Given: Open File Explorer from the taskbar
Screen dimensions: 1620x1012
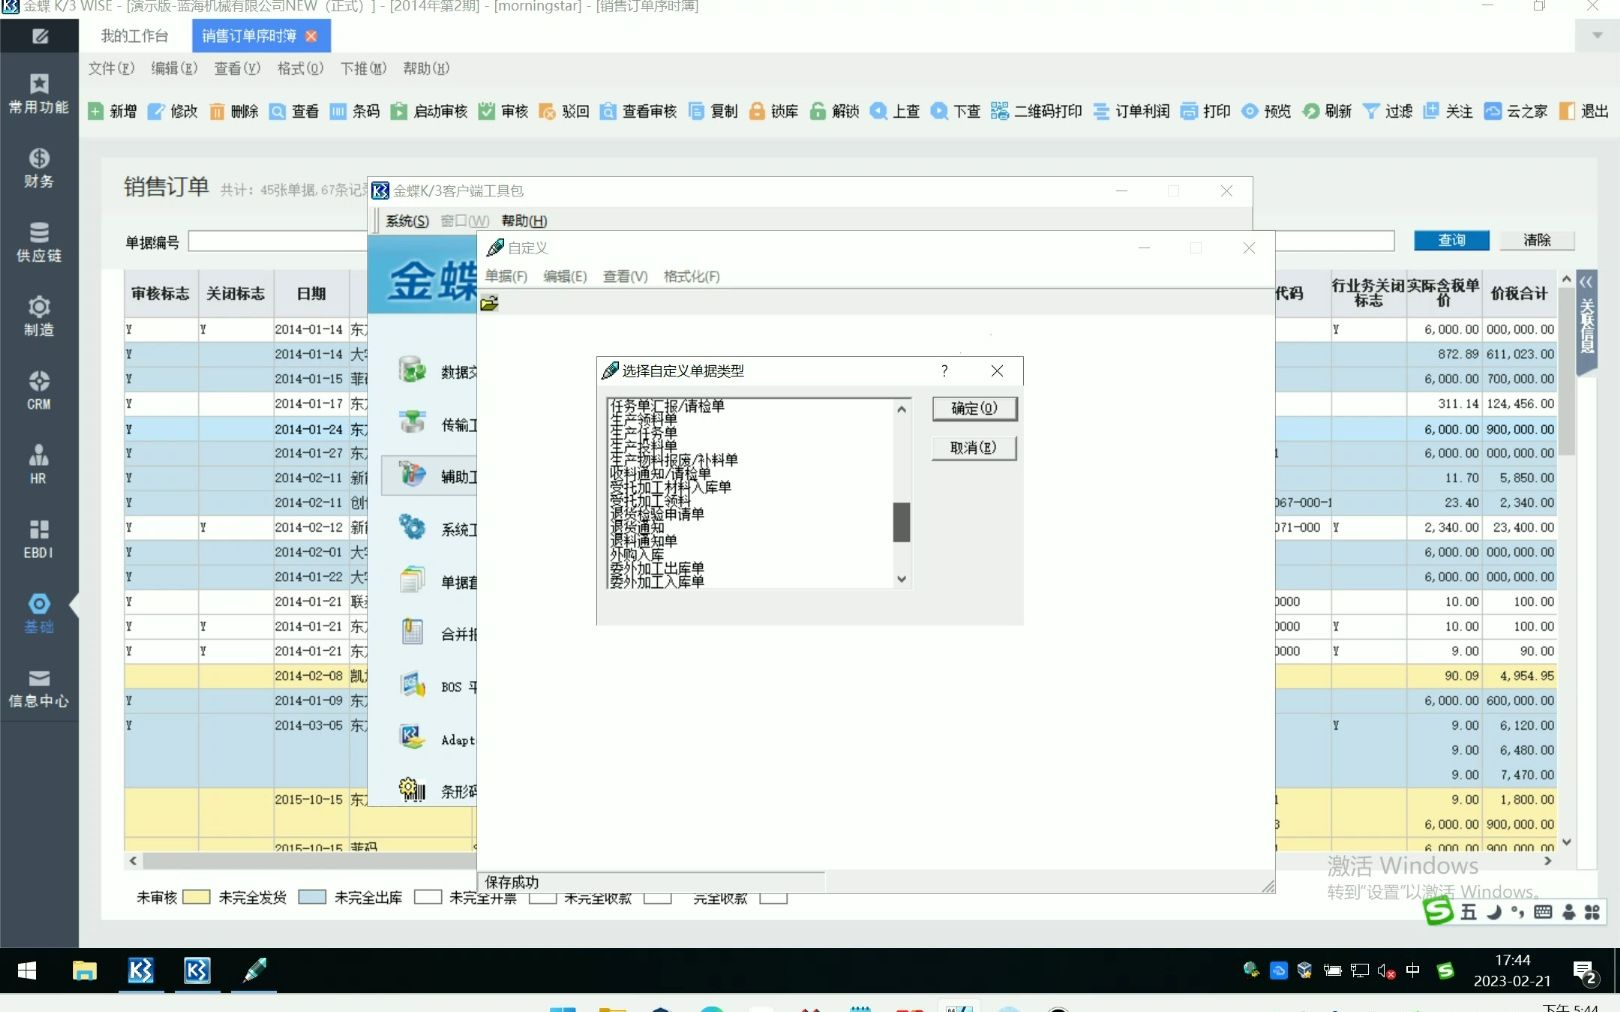Looking at the screenshot, I should coord(85,970).
